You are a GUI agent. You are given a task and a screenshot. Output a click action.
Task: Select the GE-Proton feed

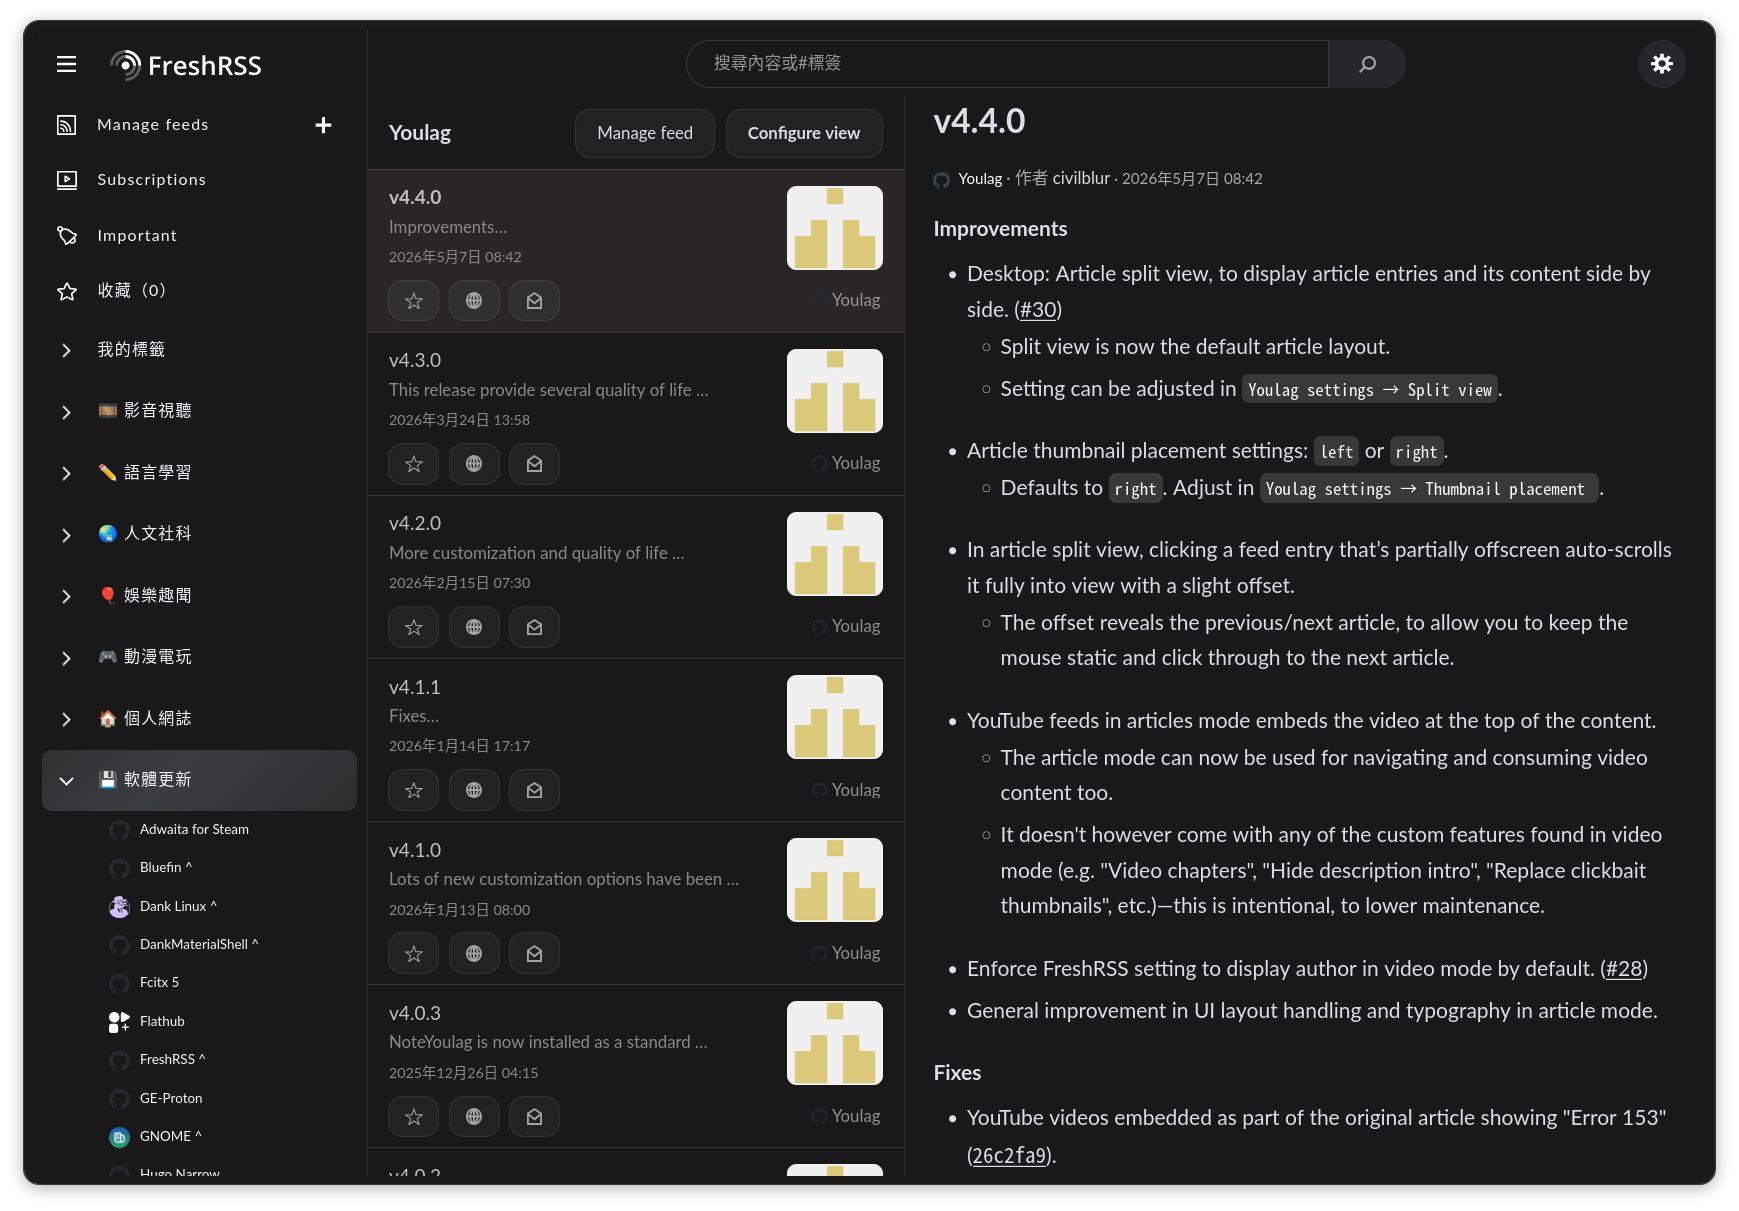171,1099
